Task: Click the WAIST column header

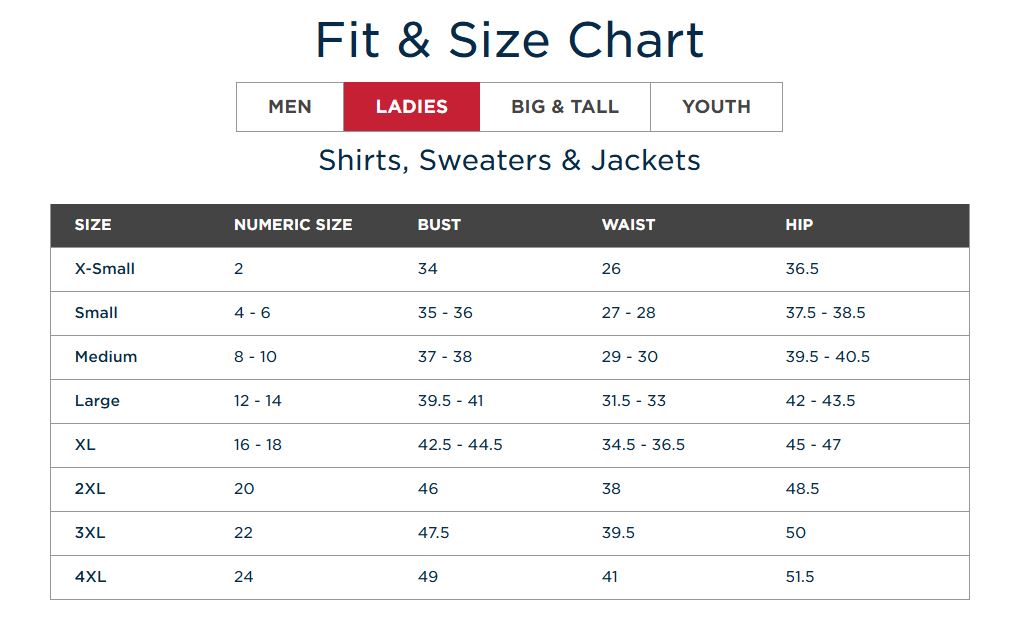Action: (x=628, y=225)
